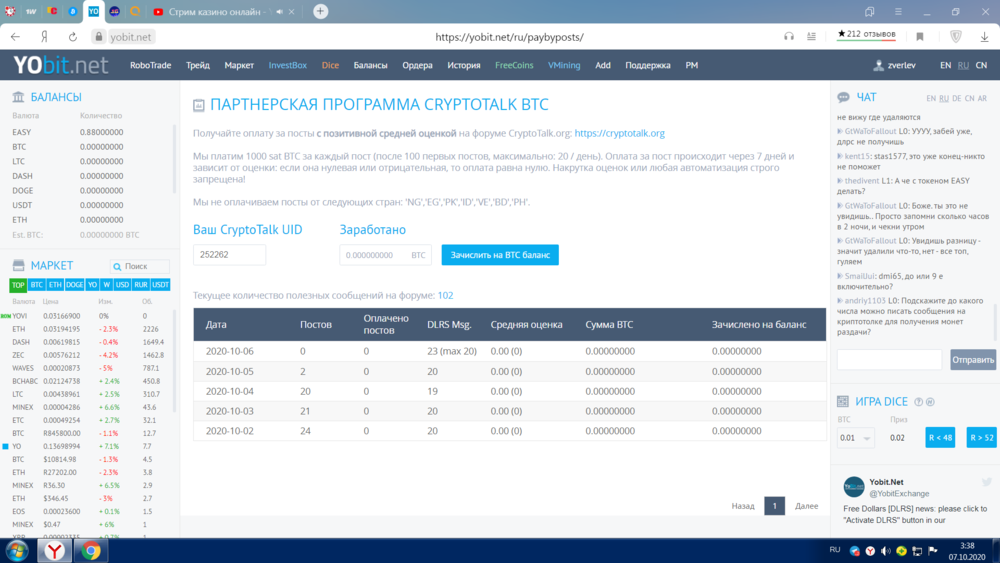Open the new tab plus button
This screenshot has height=563, width=1000.
click(320, 11)
